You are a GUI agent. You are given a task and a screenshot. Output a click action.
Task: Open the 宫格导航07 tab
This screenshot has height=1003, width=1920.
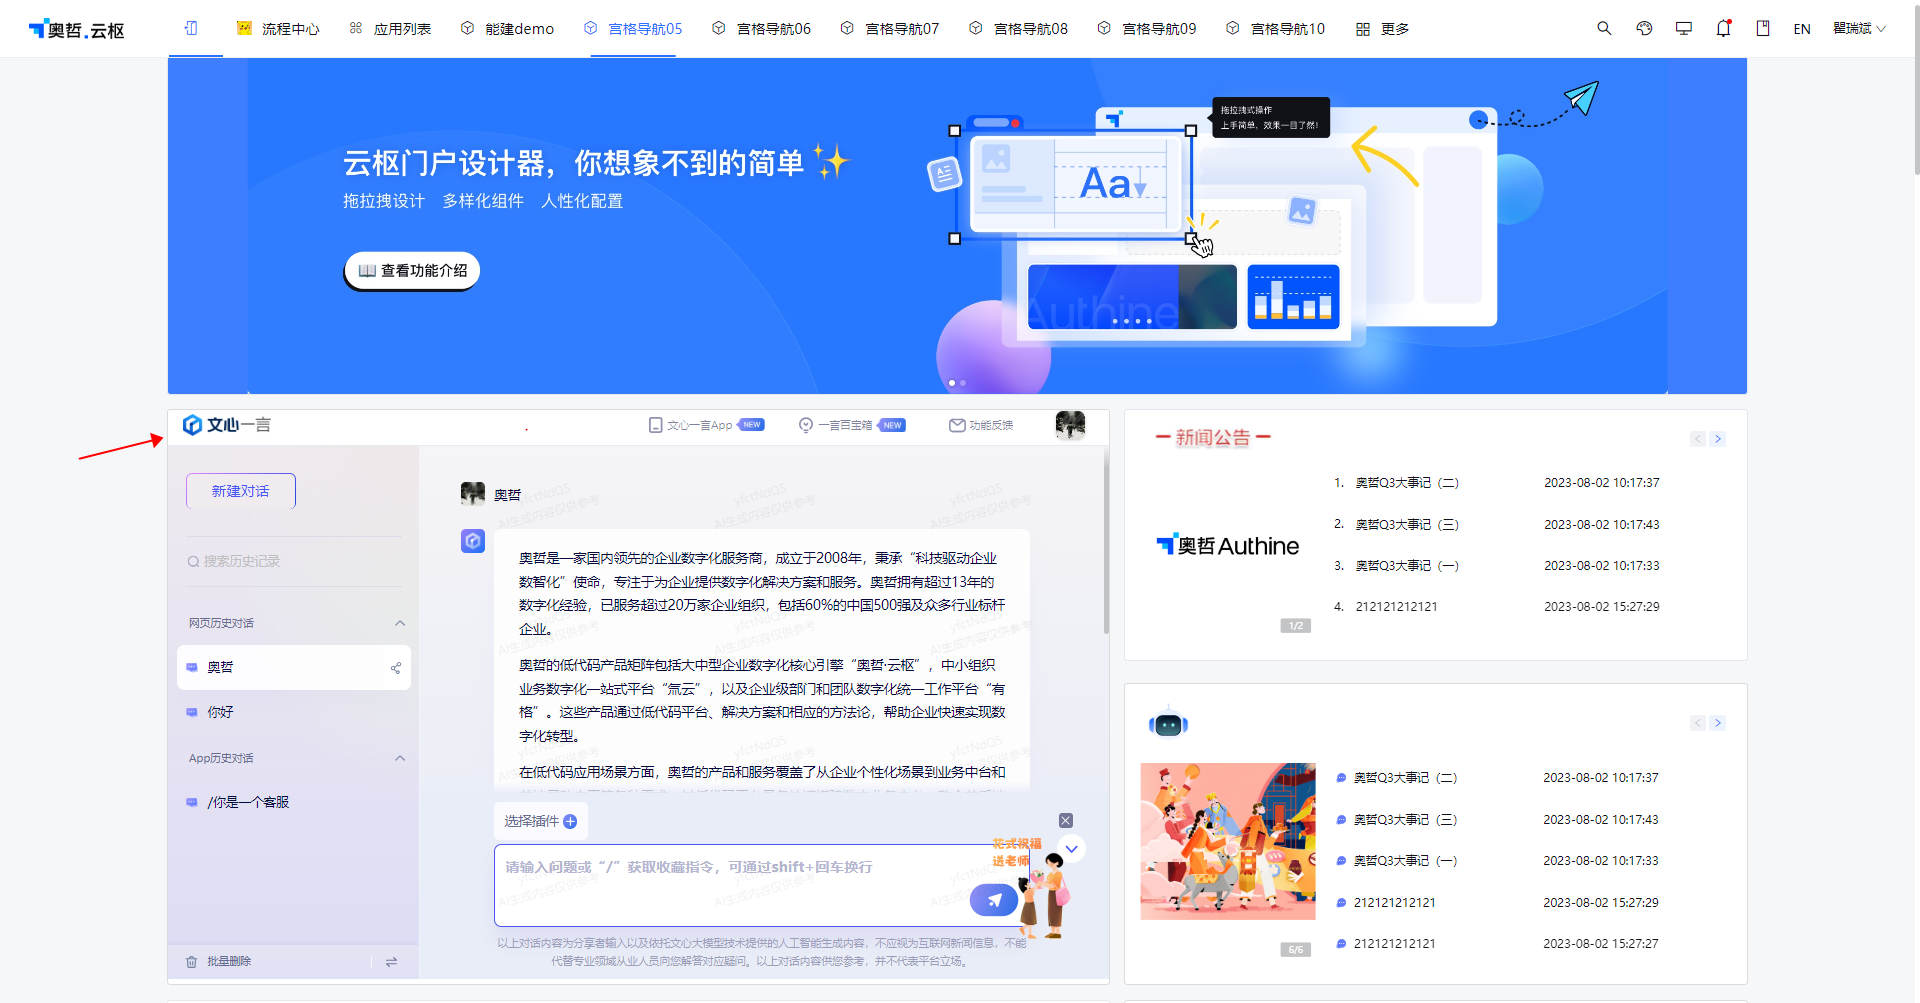(890, 28)
